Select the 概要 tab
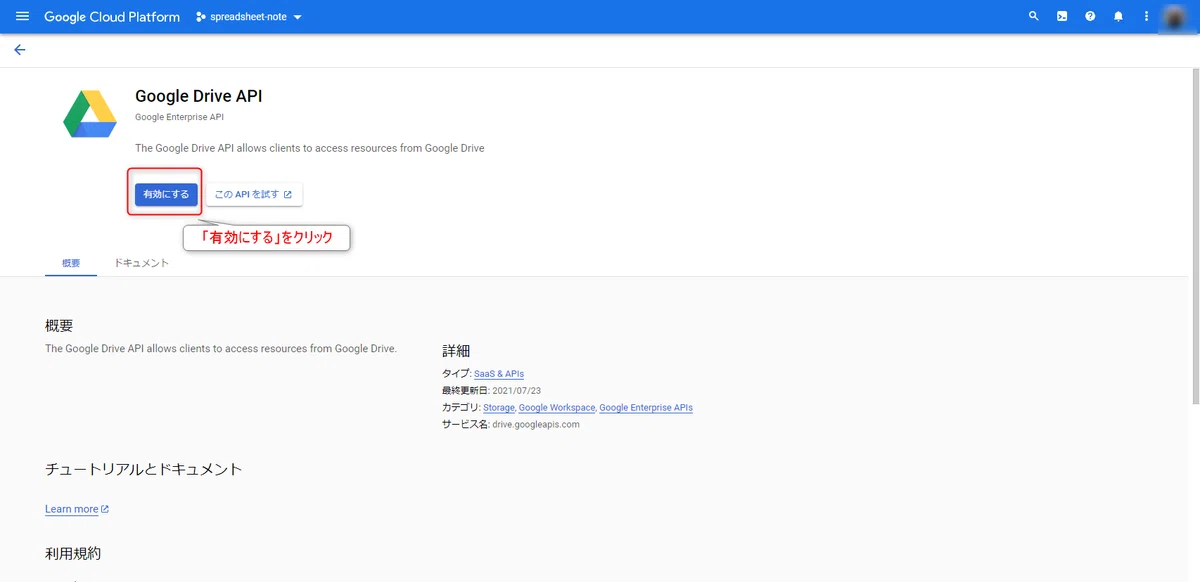 (x=71, y=263)
